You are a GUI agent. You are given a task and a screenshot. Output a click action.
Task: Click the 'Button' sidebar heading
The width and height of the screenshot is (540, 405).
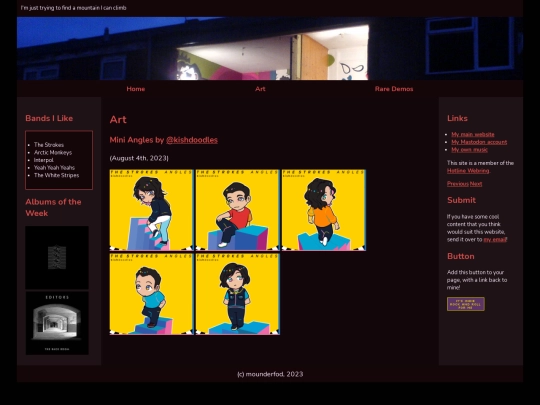460,256
